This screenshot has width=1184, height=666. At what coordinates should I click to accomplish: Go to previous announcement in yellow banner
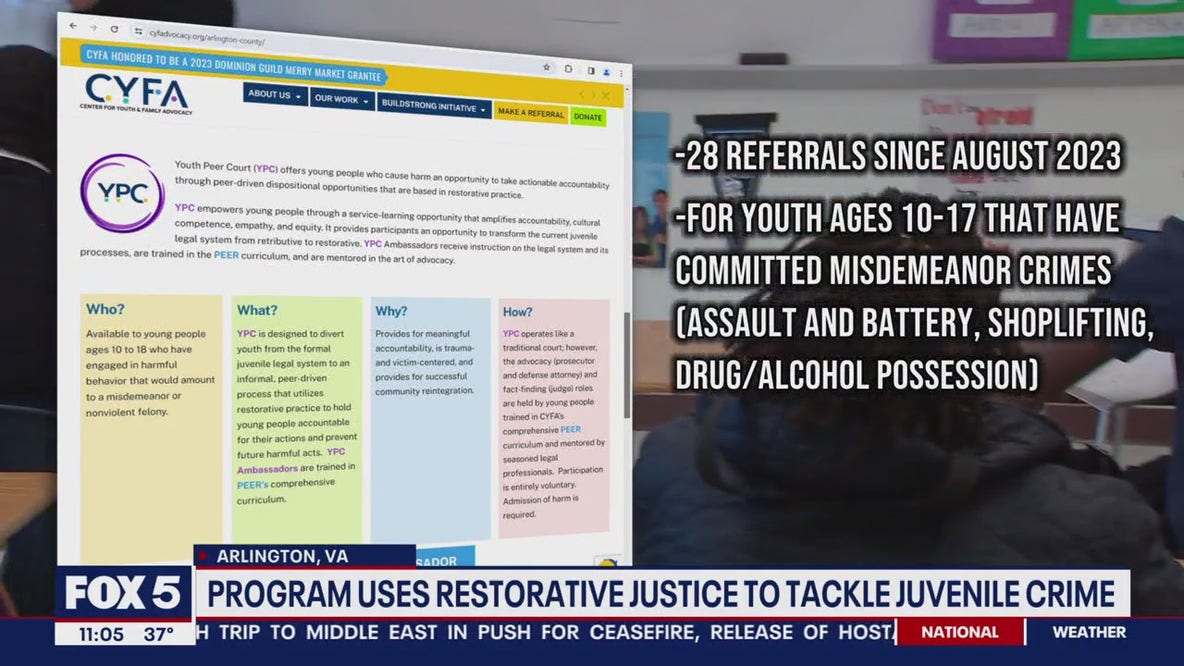click(x=581, y=94)
